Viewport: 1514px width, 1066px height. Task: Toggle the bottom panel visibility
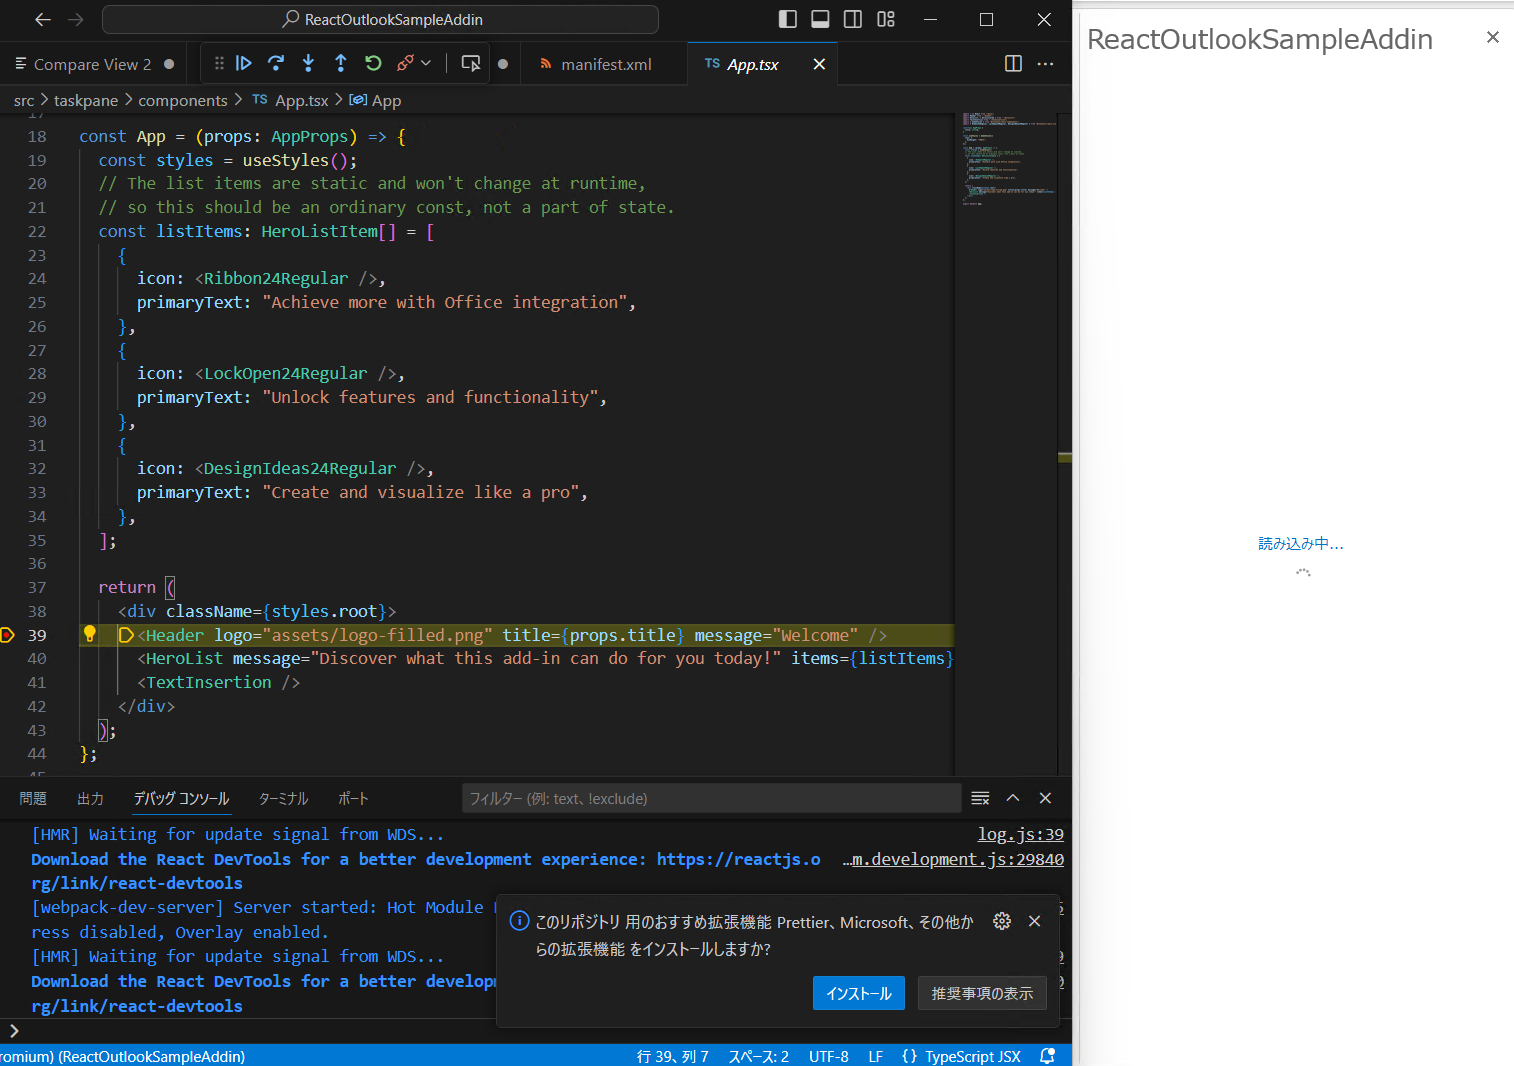click(820, 19)
